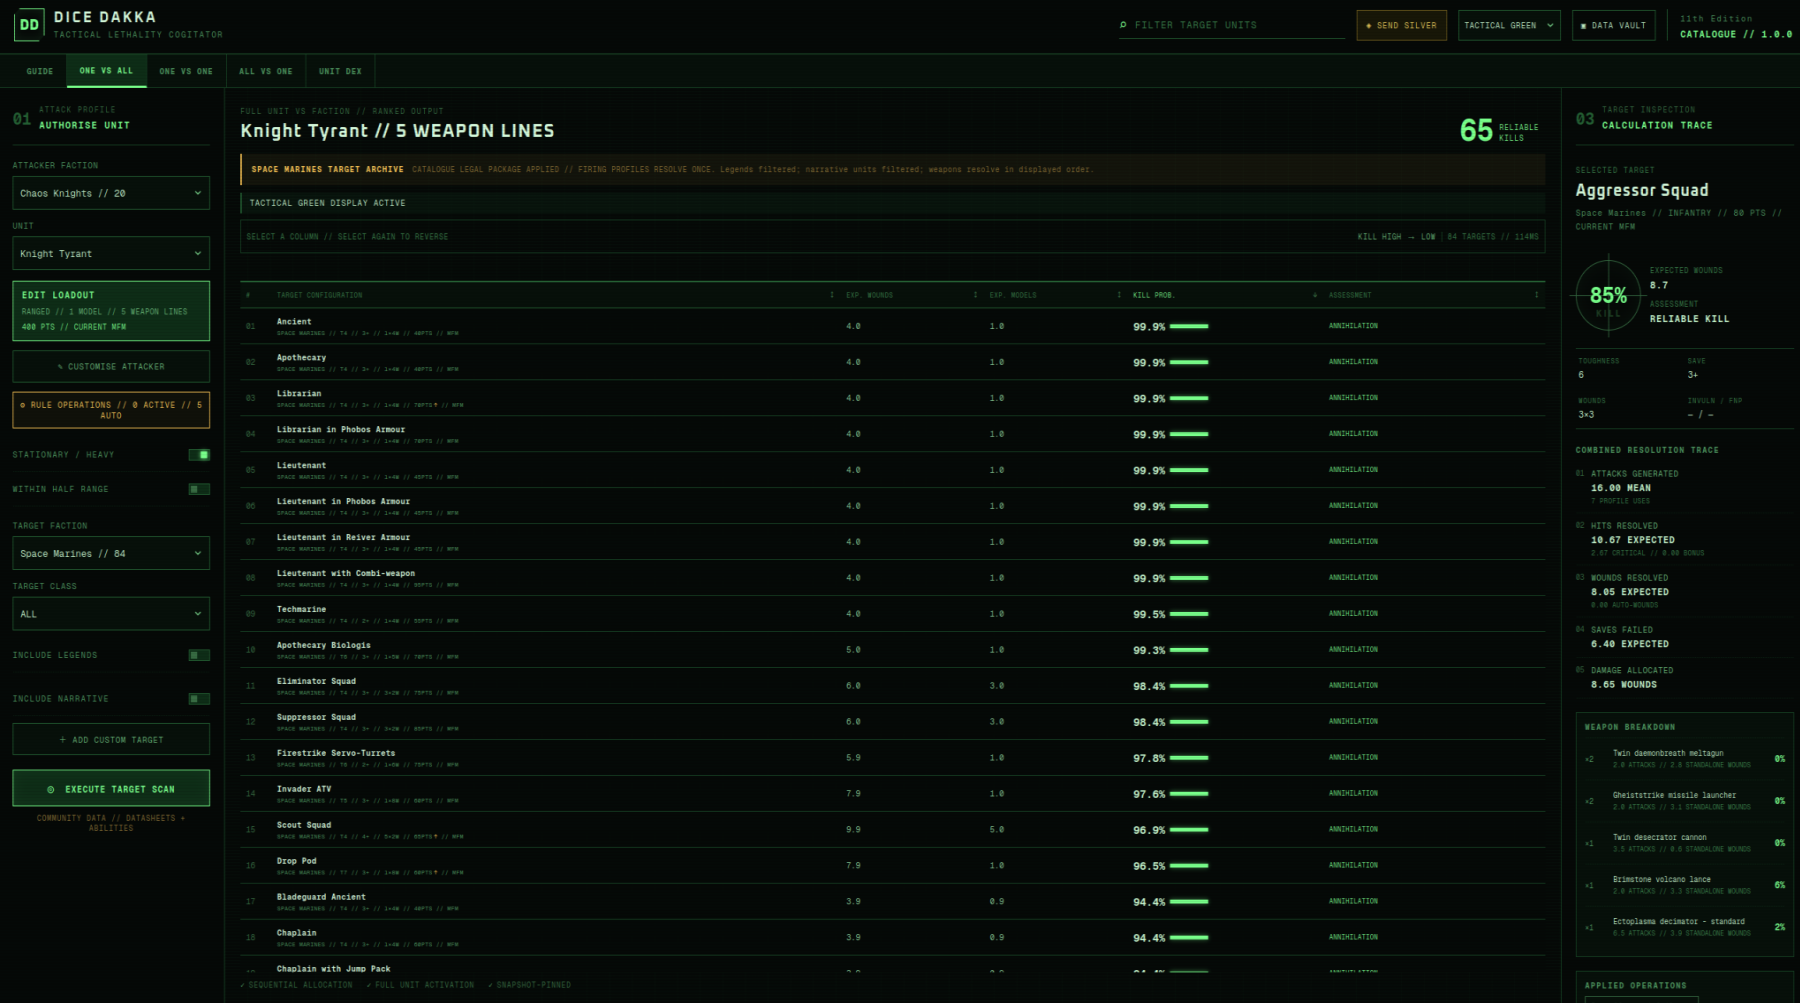Switch to the One vs One tab
This screenshot has height=1003, width=1800.
coord(186,71)
